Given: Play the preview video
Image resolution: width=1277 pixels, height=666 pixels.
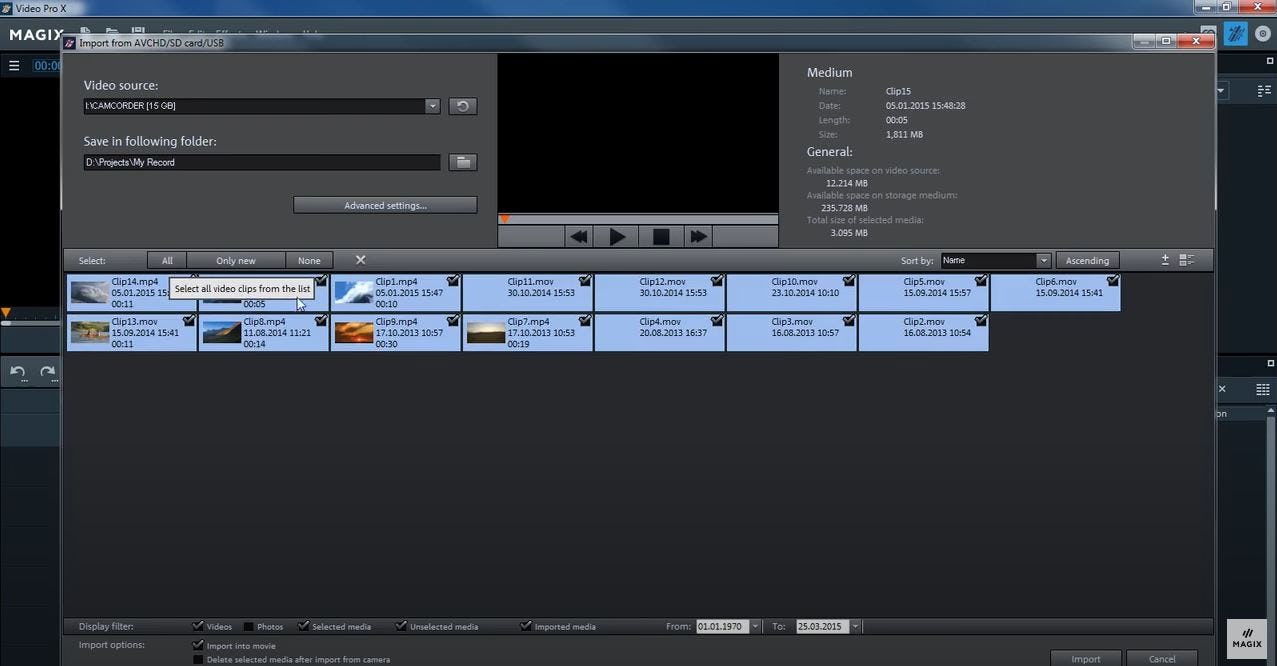Looking at the screenshot, I should pos(617,237).
